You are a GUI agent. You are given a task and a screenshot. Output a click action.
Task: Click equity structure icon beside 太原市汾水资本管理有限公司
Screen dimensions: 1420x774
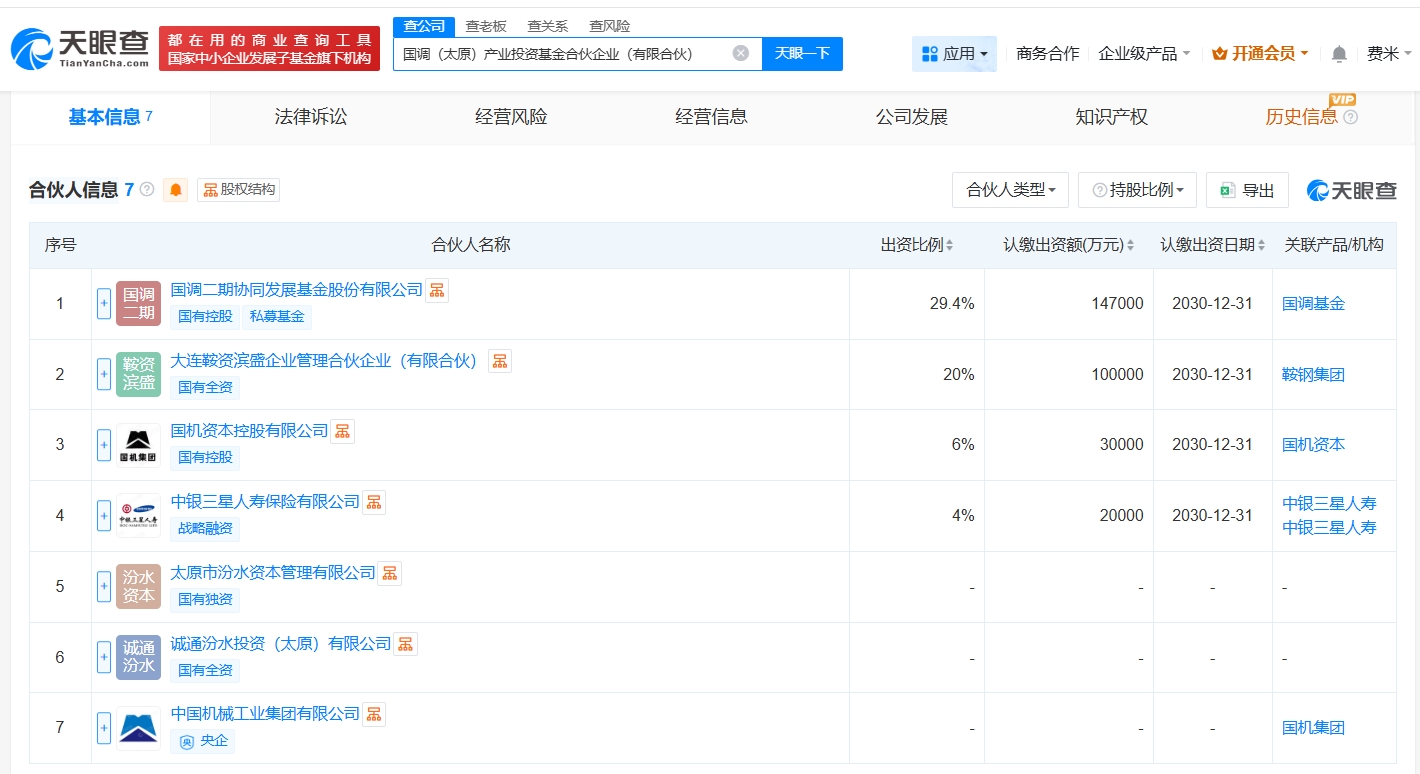coord(390,573)
